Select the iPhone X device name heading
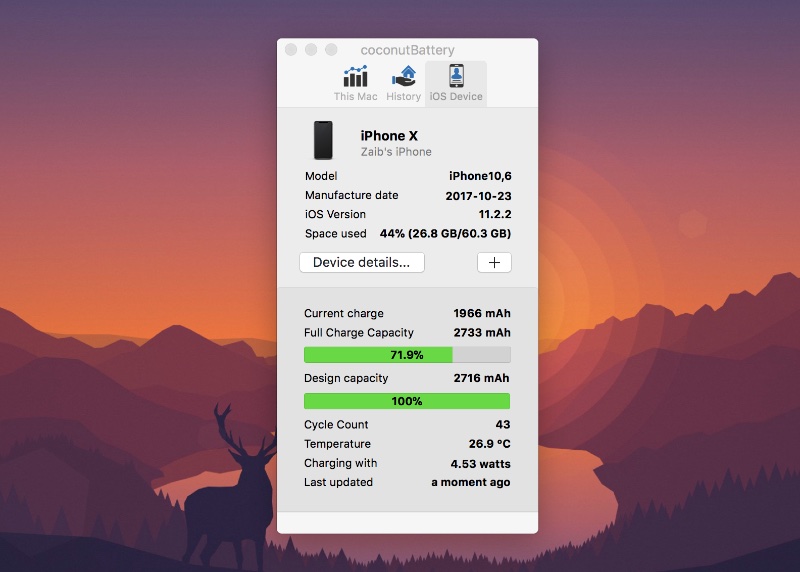Image resolution: width=800 pixels, height=572 pixels. click(x=389, y=136)
